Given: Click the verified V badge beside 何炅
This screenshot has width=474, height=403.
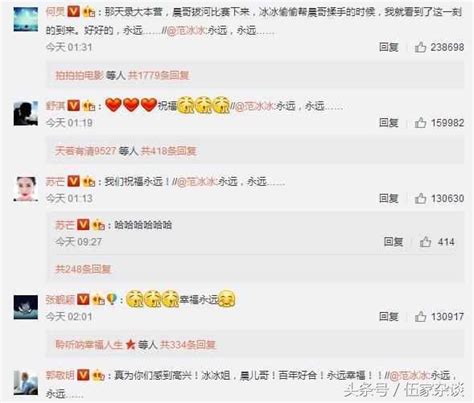Looking at the screenshot, I should [x=73, y=12].
